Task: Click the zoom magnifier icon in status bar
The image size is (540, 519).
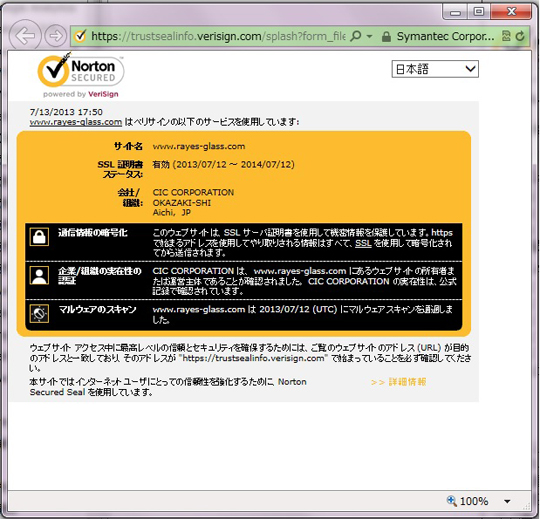Action: 451,500
